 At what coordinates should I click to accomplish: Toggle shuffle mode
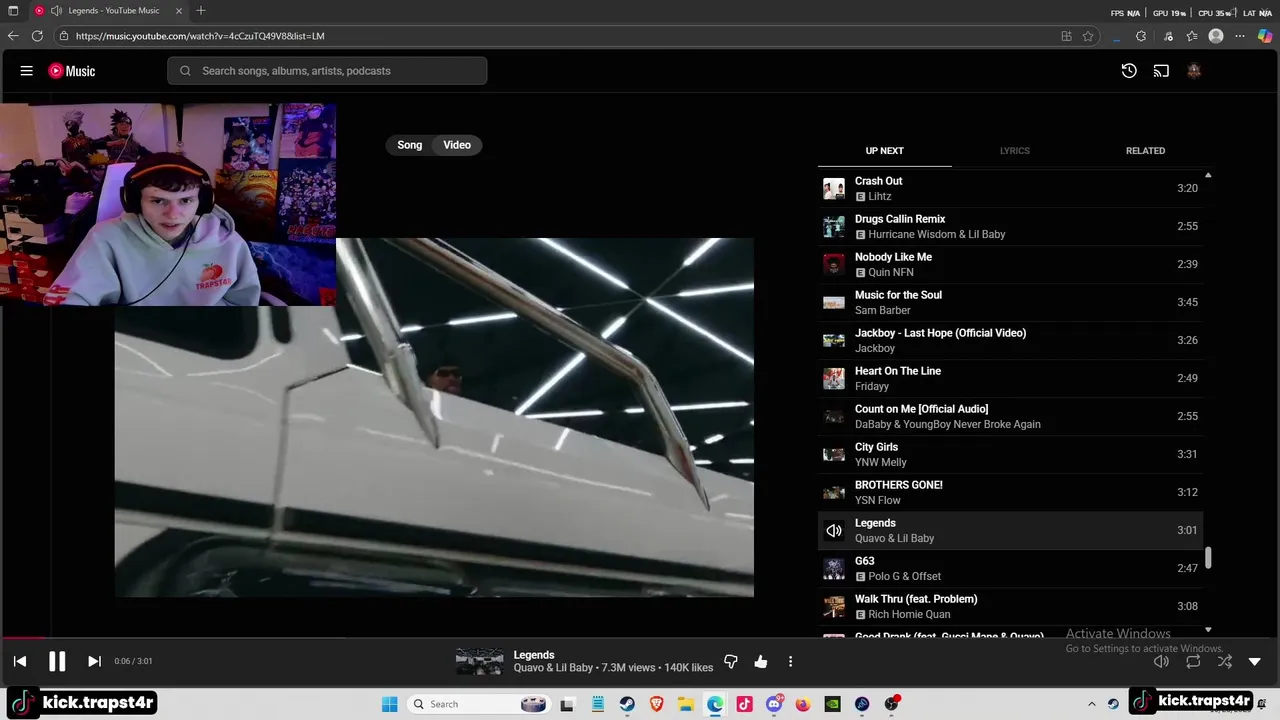click(1225, 661)
